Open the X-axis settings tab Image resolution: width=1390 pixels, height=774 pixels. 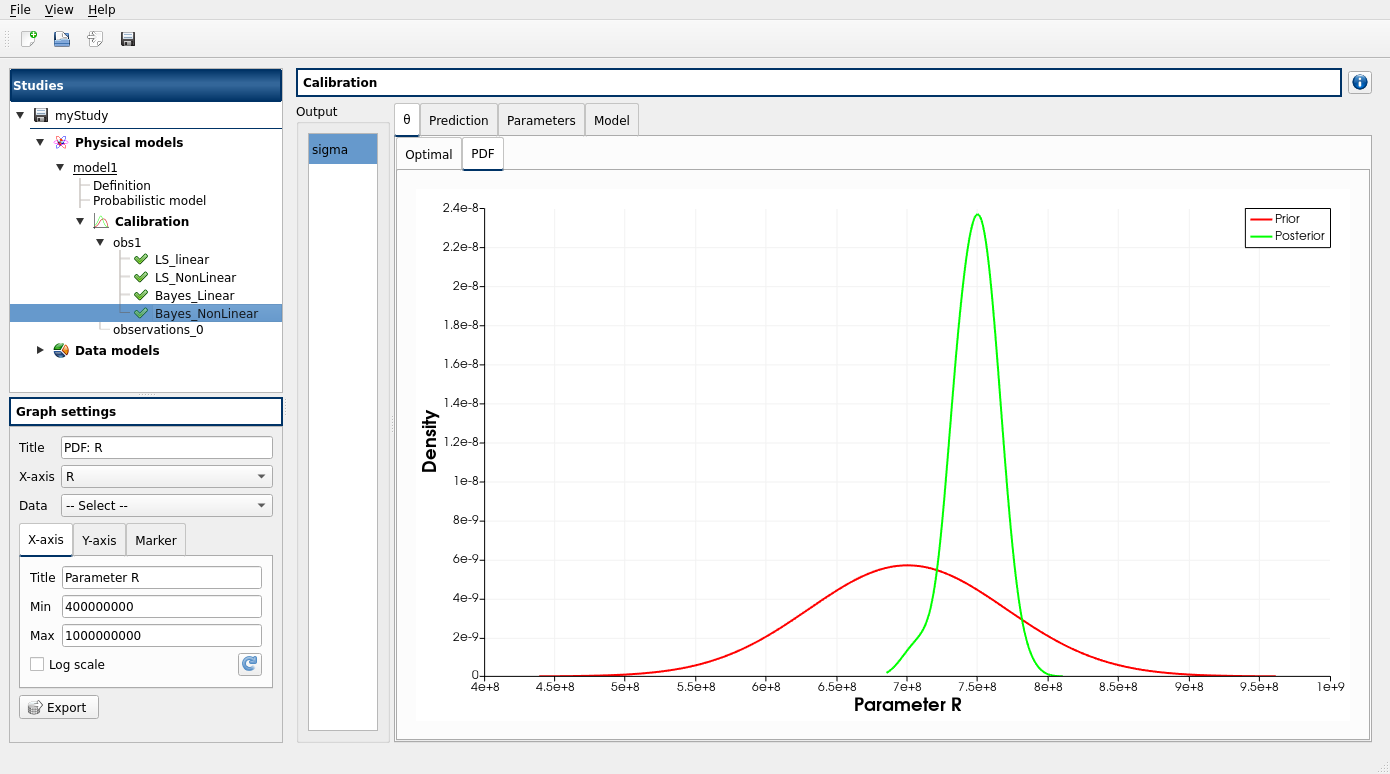click(46, 539)
